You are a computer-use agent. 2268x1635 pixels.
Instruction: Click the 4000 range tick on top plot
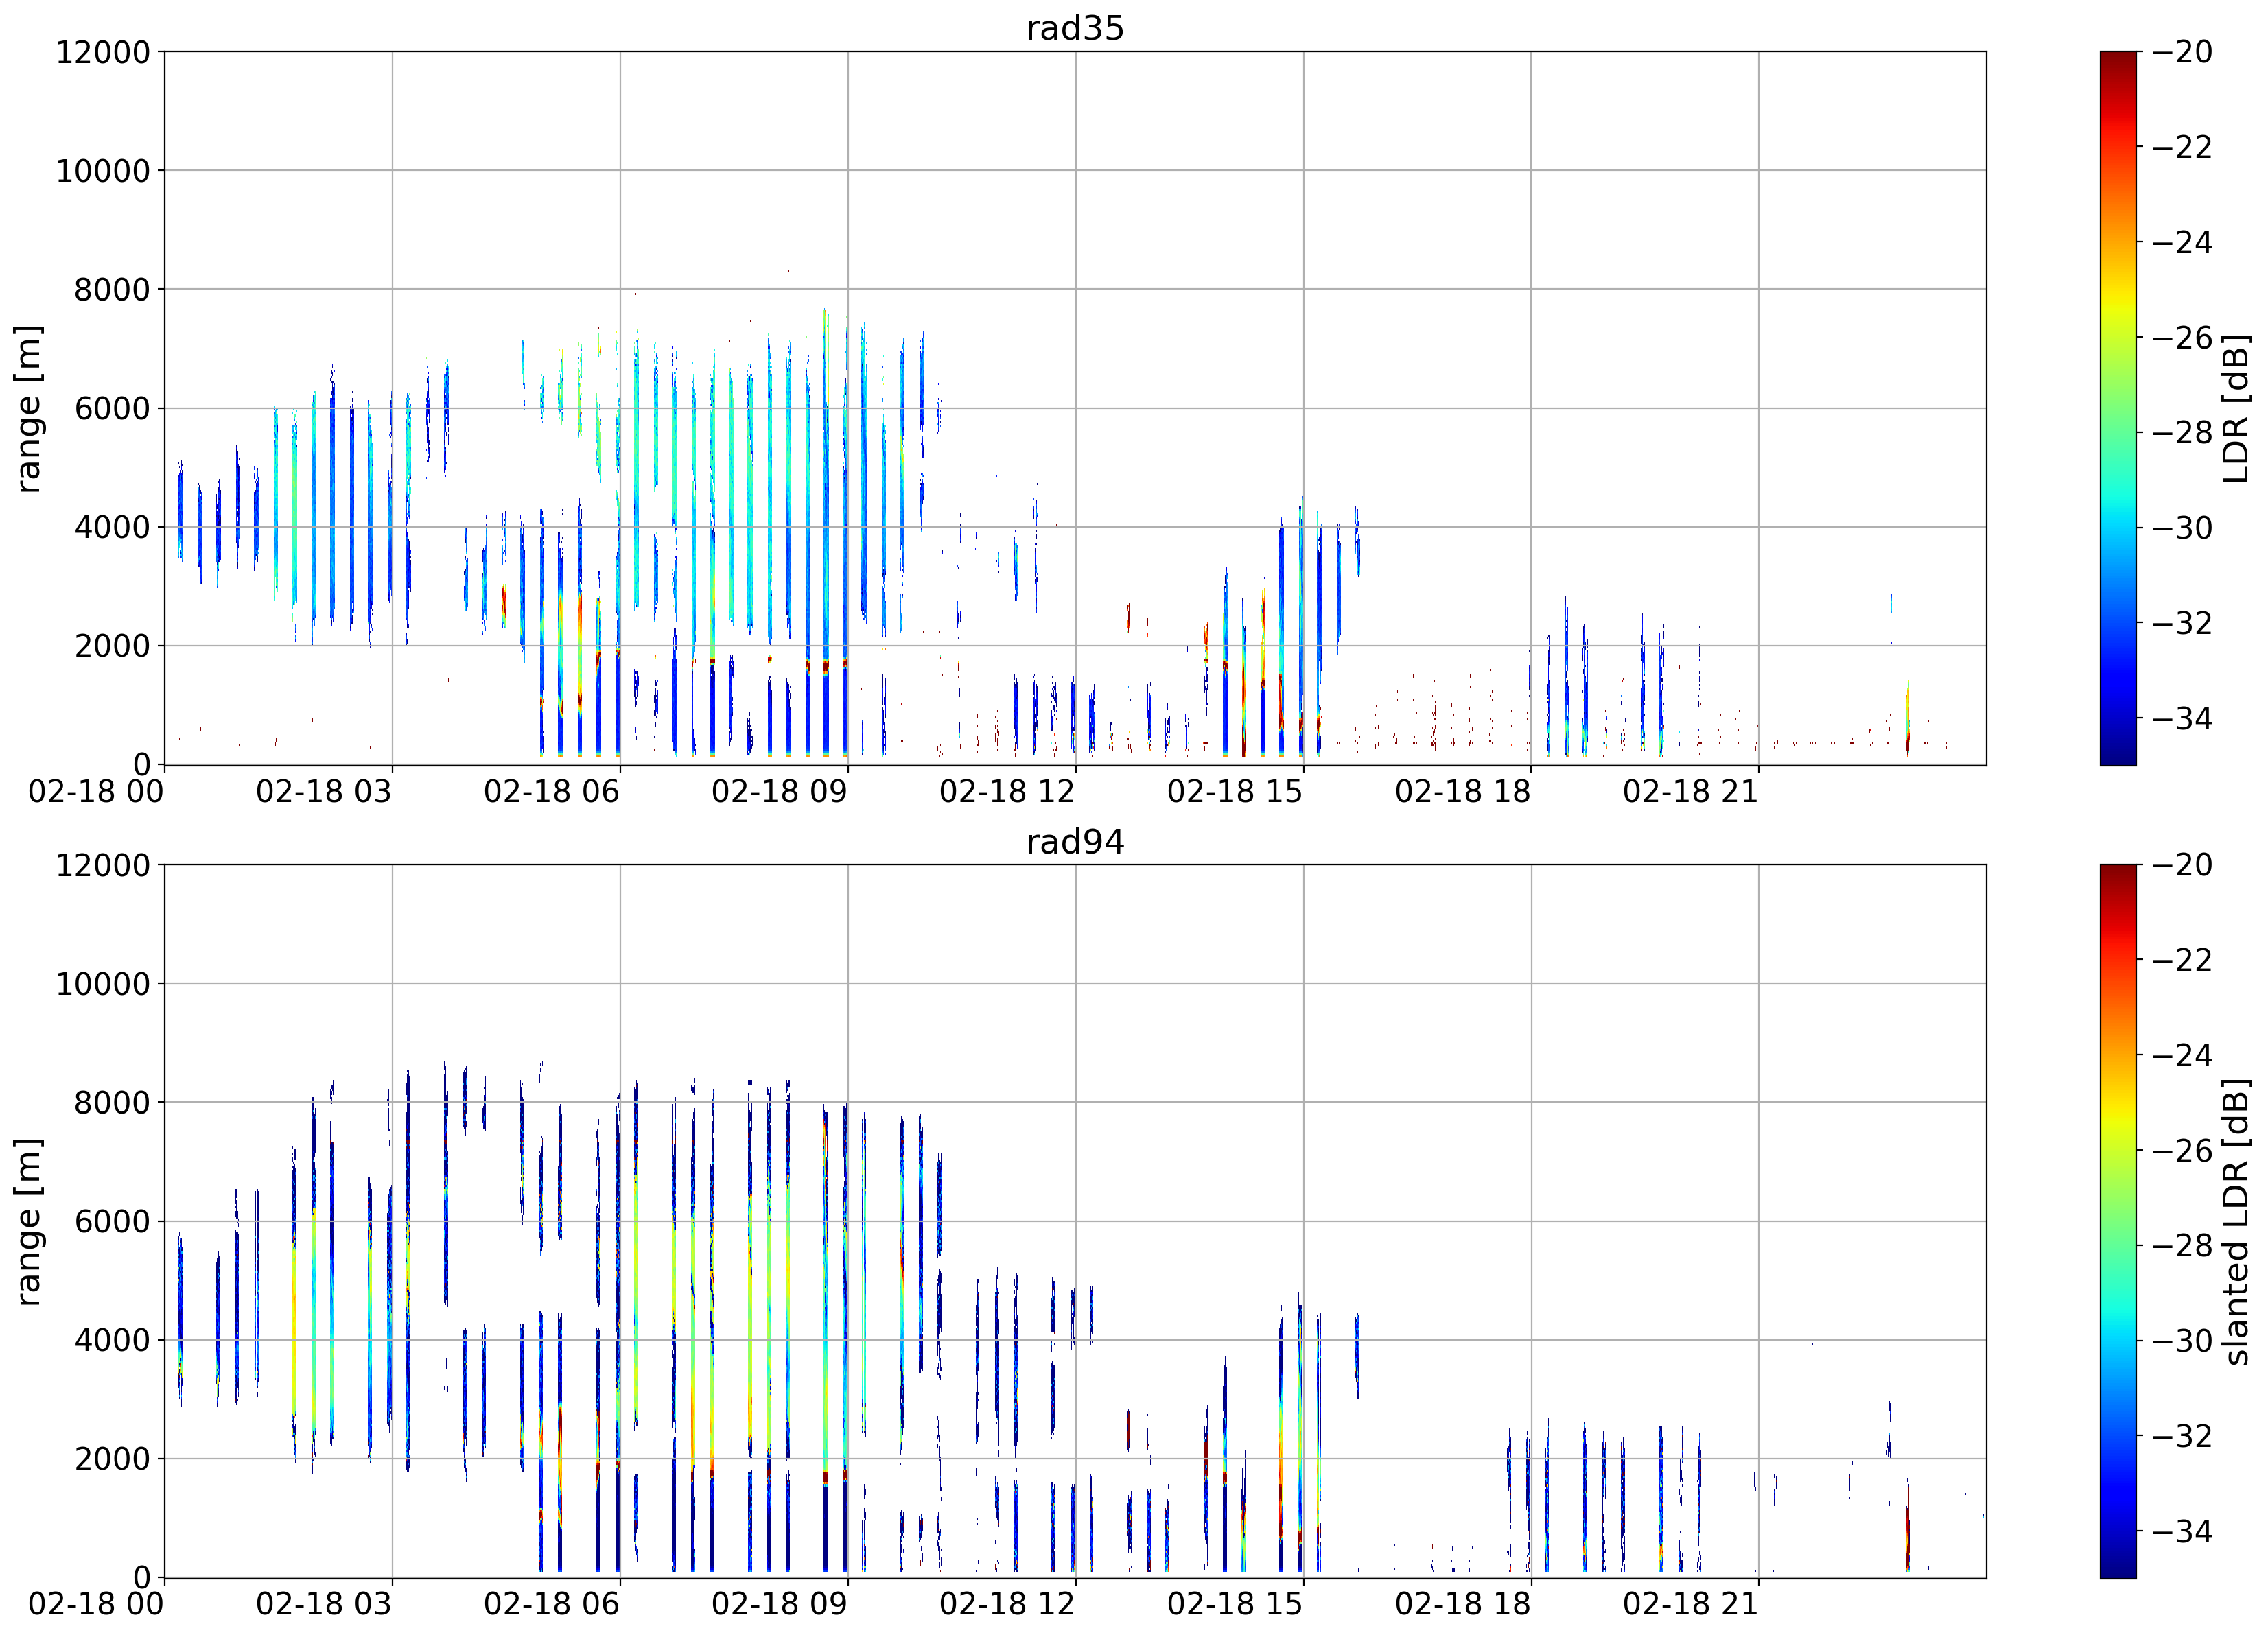[x=112, y=527]
